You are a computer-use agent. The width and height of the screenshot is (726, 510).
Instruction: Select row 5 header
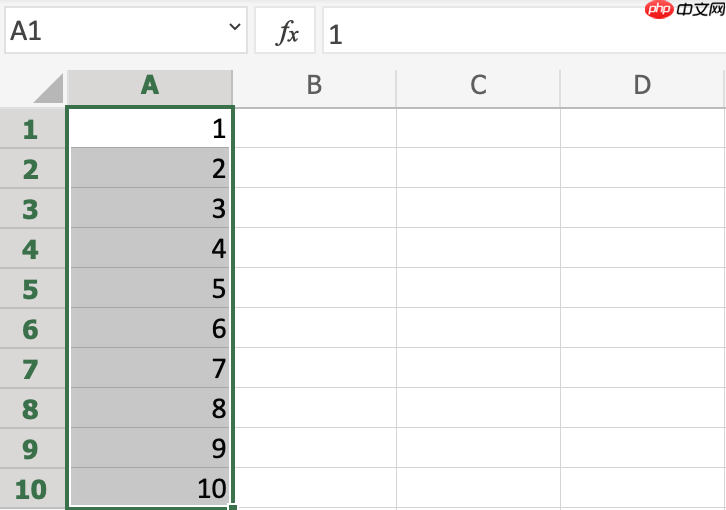[32, 288]
